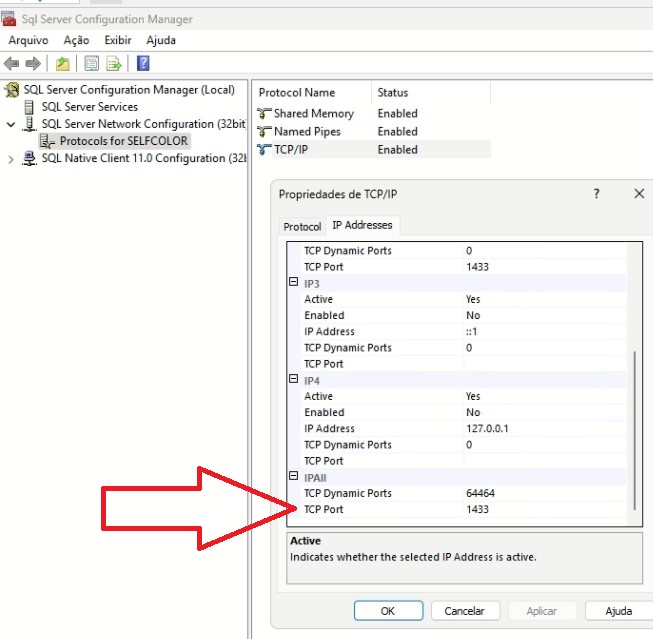
Task: Click the Cancelar button
Action: (465, 611)
